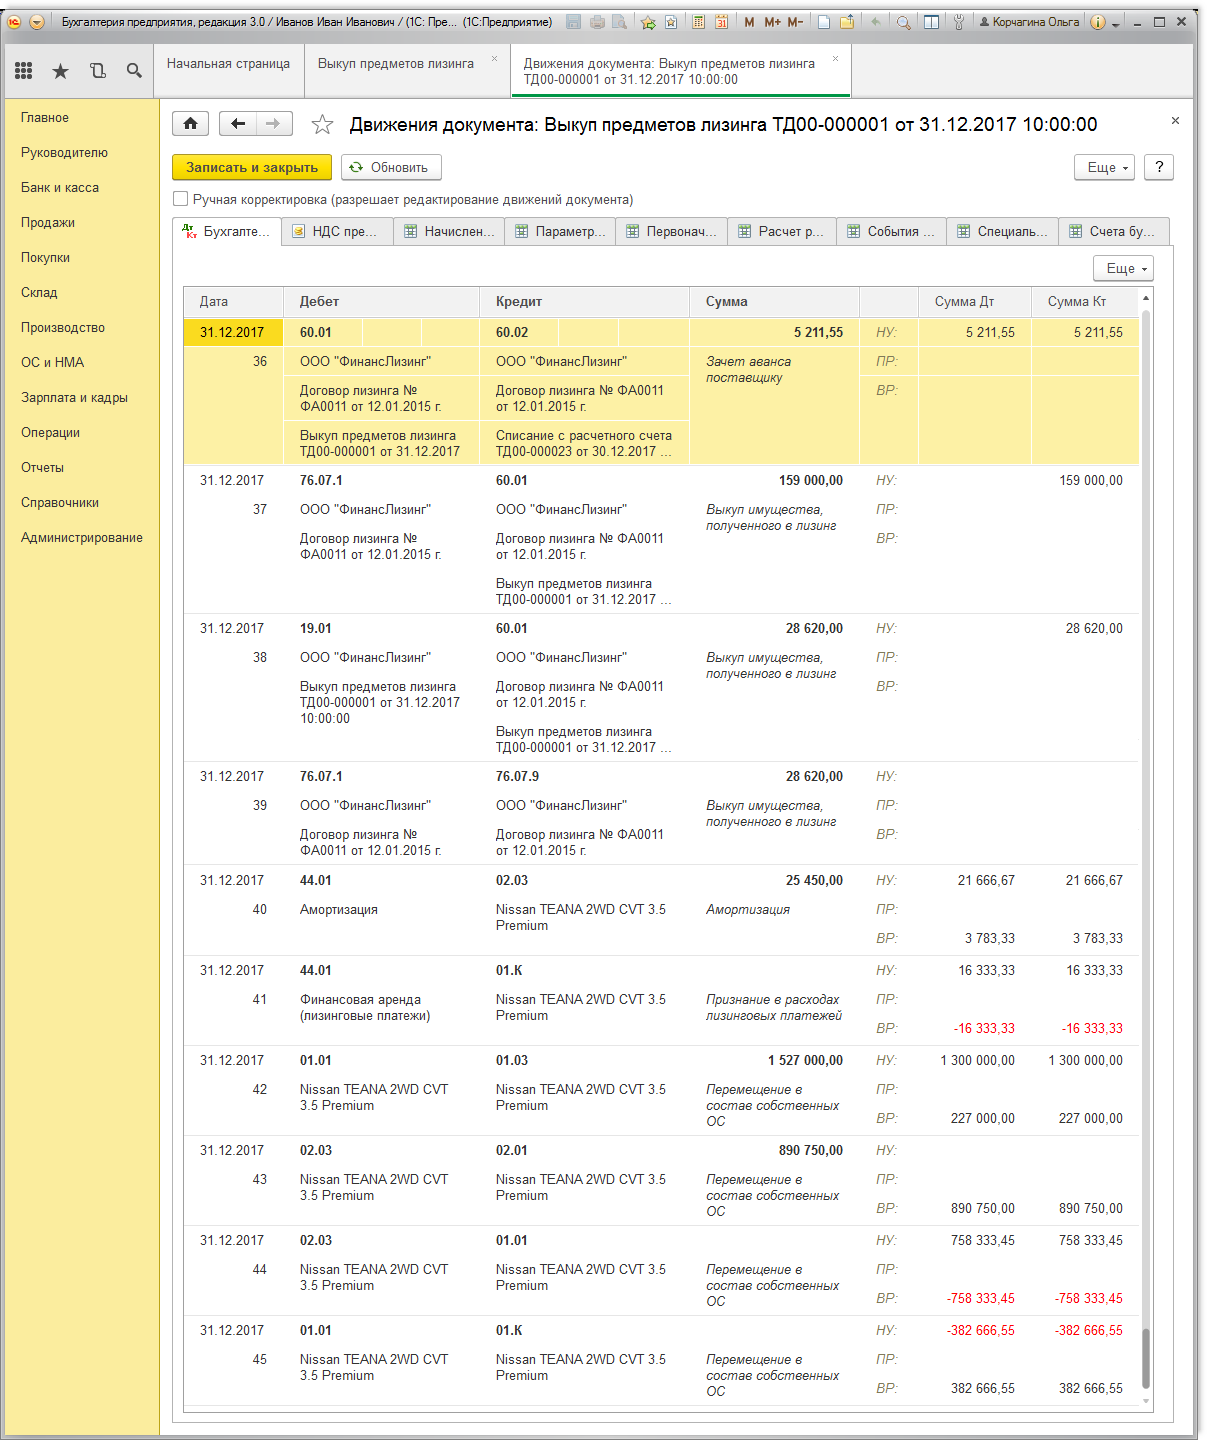Enable the Ручная корректировка checkbox
The width and height of the screenshot is (1207, 1440).
point(181,199)
